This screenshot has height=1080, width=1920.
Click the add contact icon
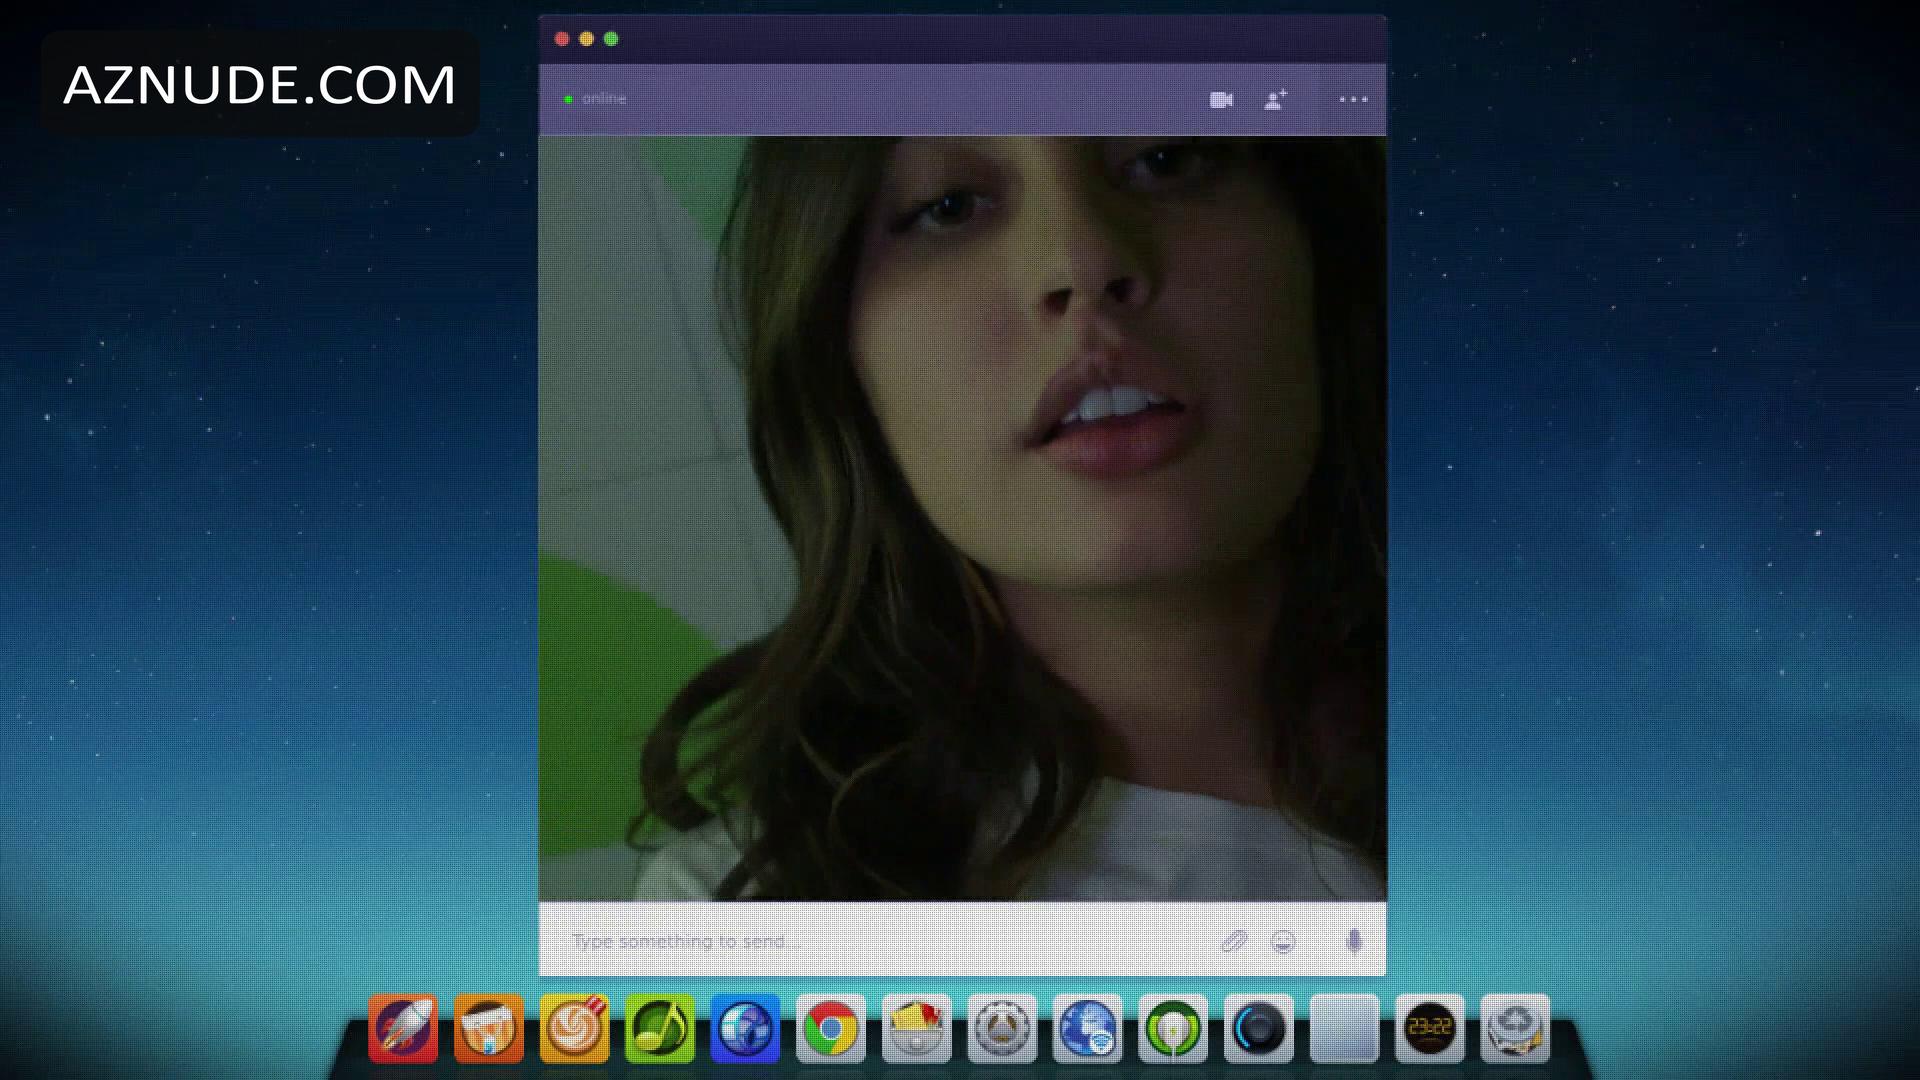(x=1275, y=100)
